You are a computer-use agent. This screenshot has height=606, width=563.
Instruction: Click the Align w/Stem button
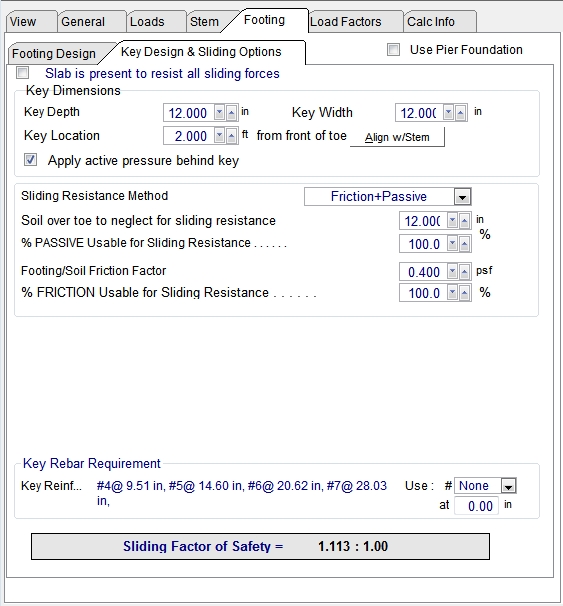[397, 137]
